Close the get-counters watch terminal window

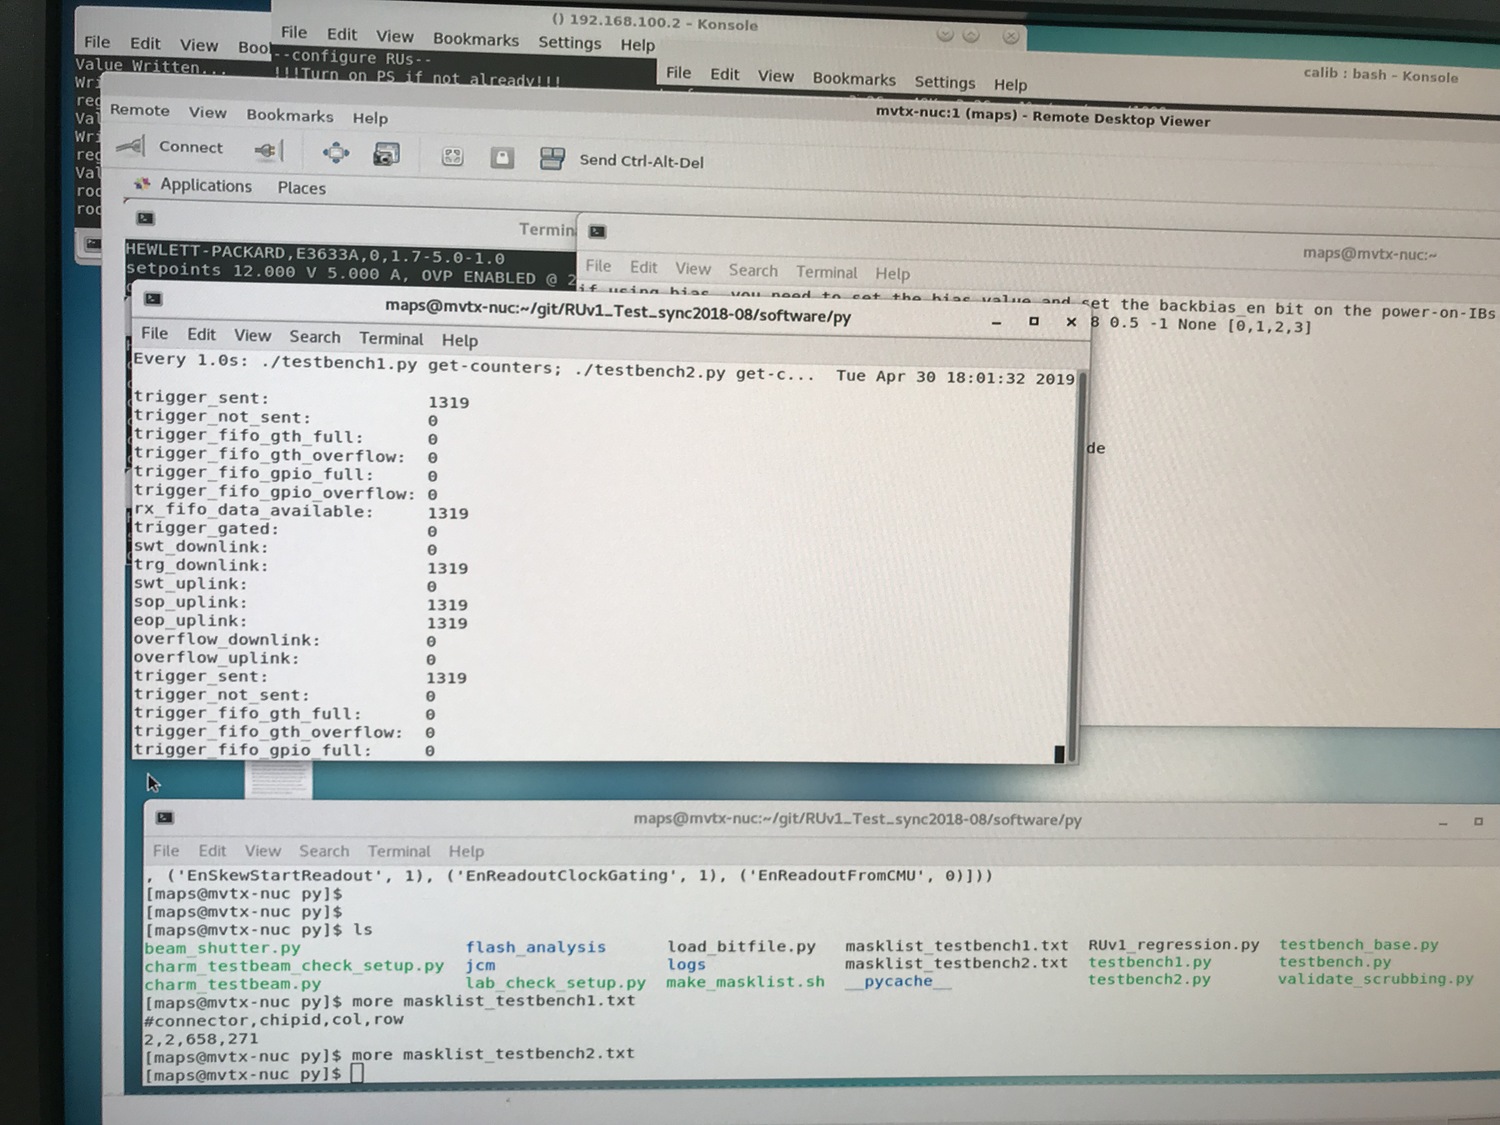[x=1071, y=322]
